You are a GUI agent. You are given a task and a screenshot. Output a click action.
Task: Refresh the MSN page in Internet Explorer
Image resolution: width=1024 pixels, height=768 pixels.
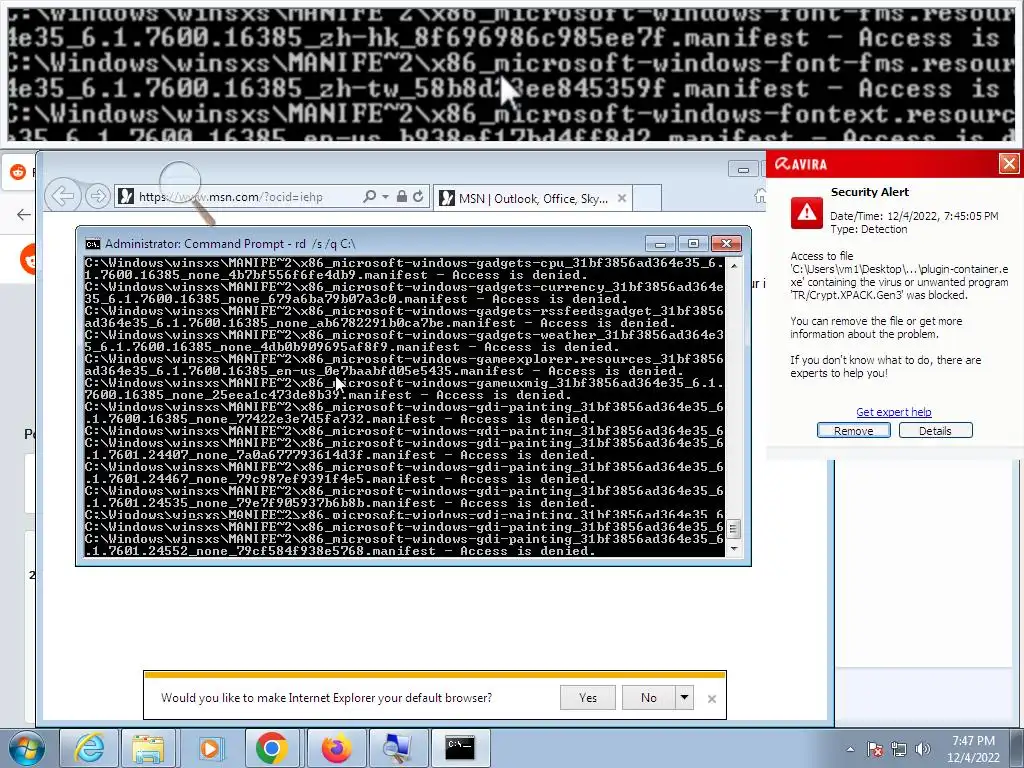418,196
